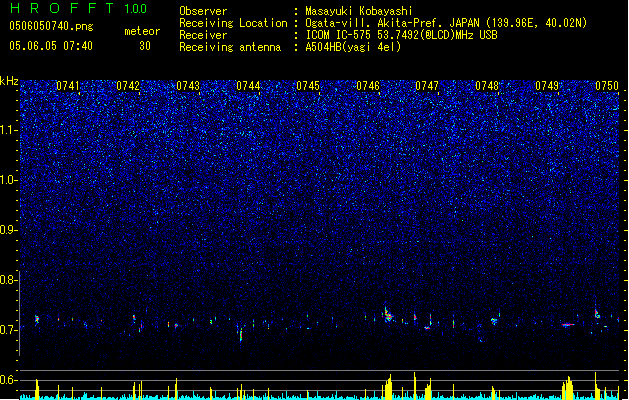Click the 'Observer' field label
This screenshot has width=629, height=400.
coord(203,11)
